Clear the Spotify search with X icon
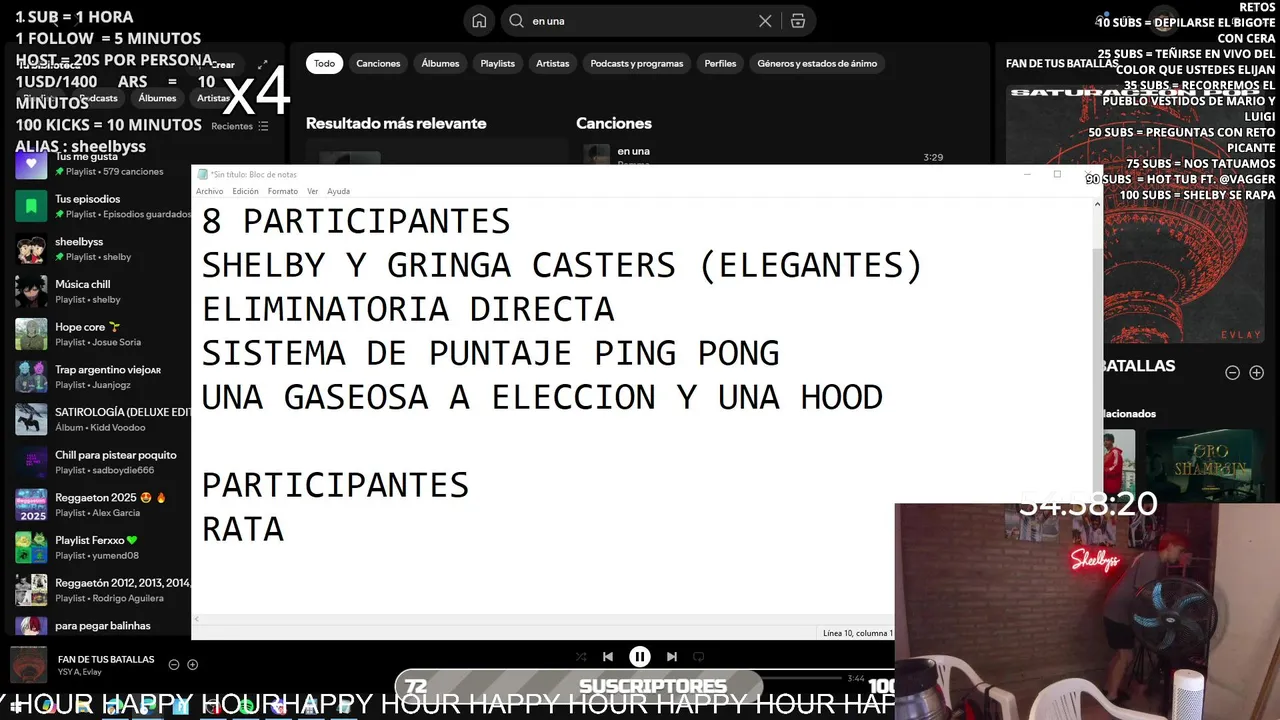Image resolution: width=1280 pixels, height=720 pixels. click(765, 21)
